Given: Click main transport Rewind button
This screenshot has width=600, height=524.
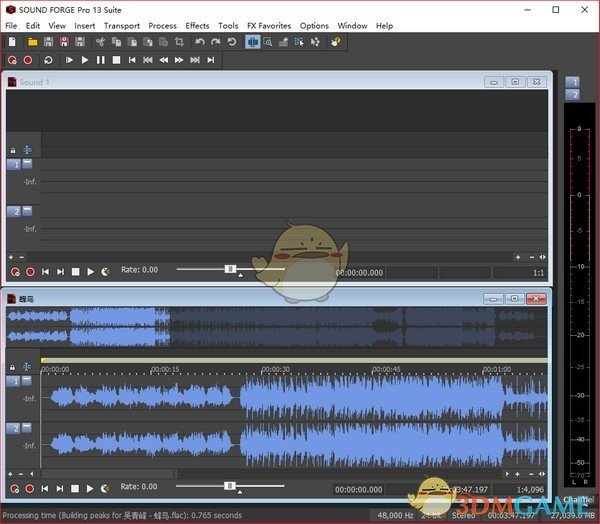Looking at the screenshot, I should coord(163,60).
